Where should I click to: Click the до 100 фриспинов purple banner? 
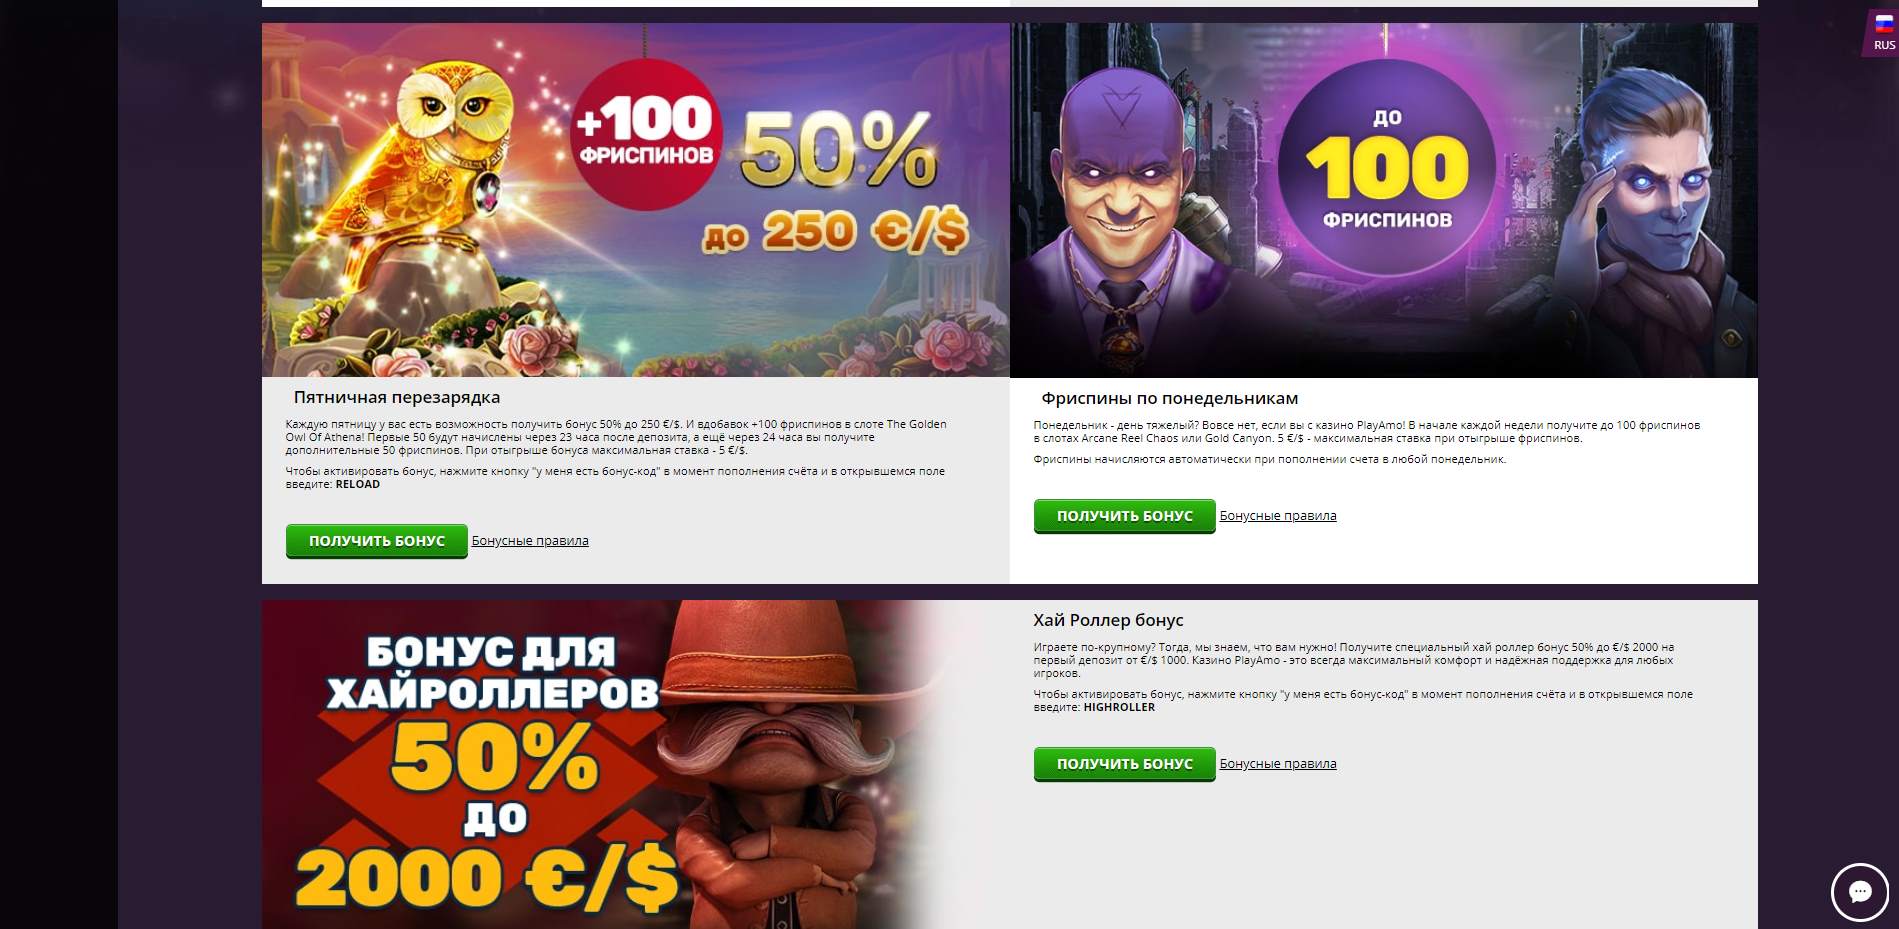[x=1384, y=200]
